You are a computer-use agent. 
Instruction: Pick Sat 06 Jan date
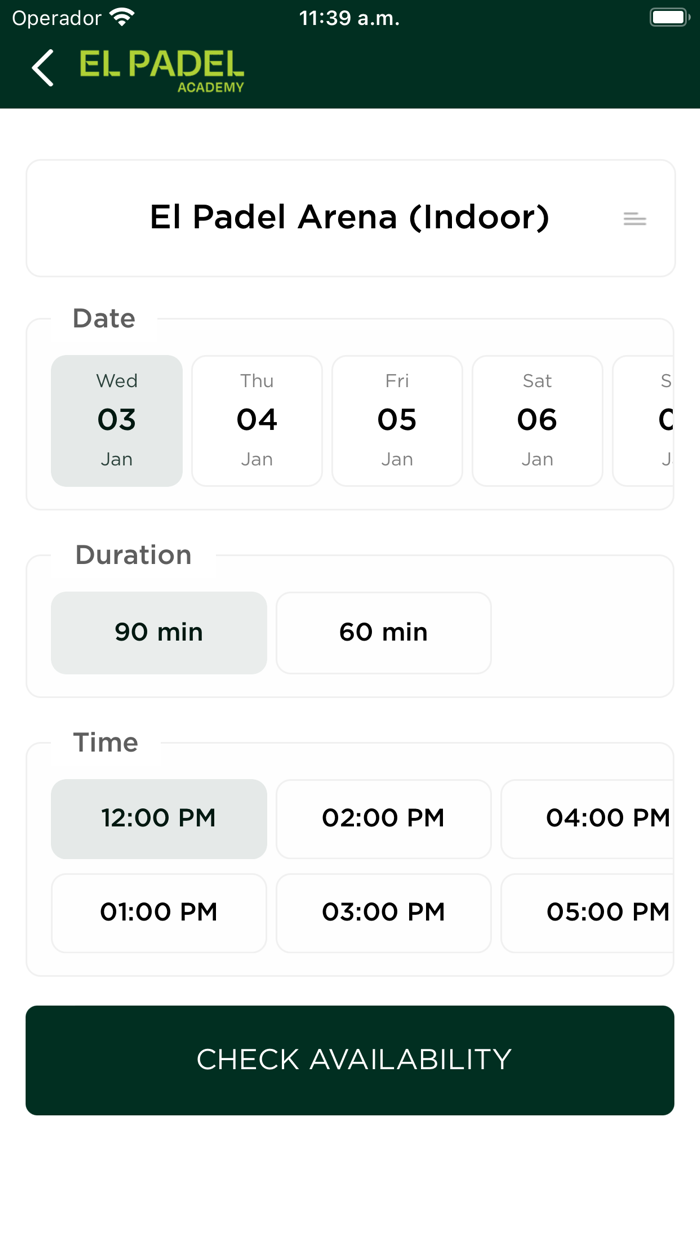537,421
